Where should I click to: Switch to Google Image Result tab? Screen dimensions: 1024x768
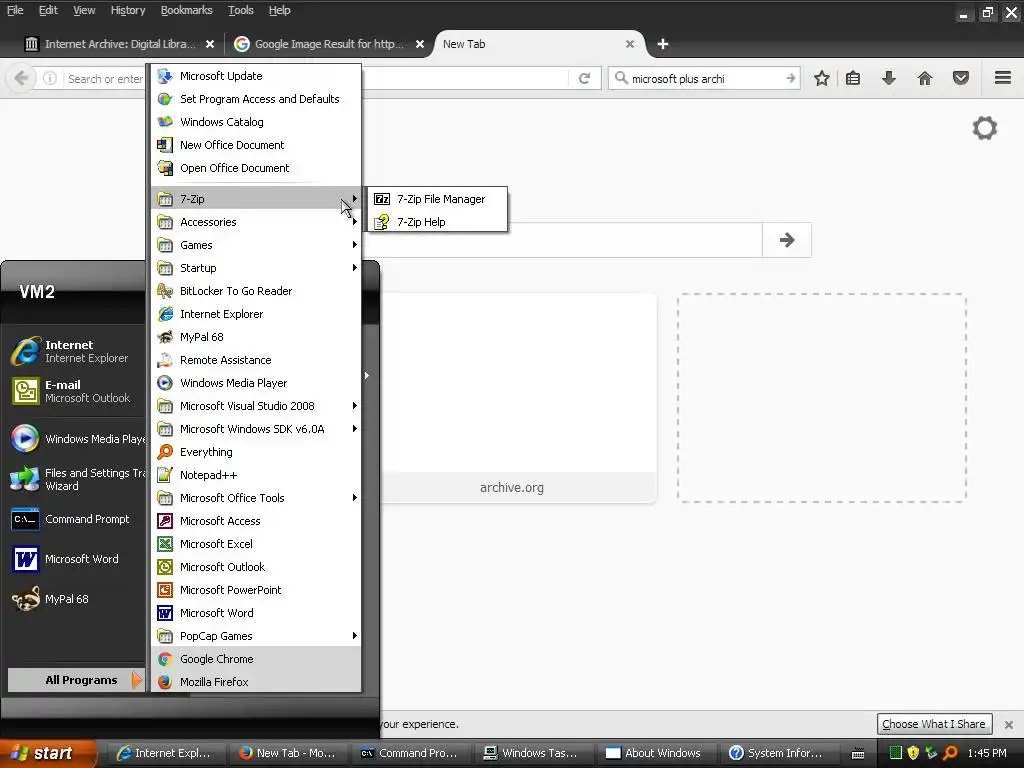[321, 44]
